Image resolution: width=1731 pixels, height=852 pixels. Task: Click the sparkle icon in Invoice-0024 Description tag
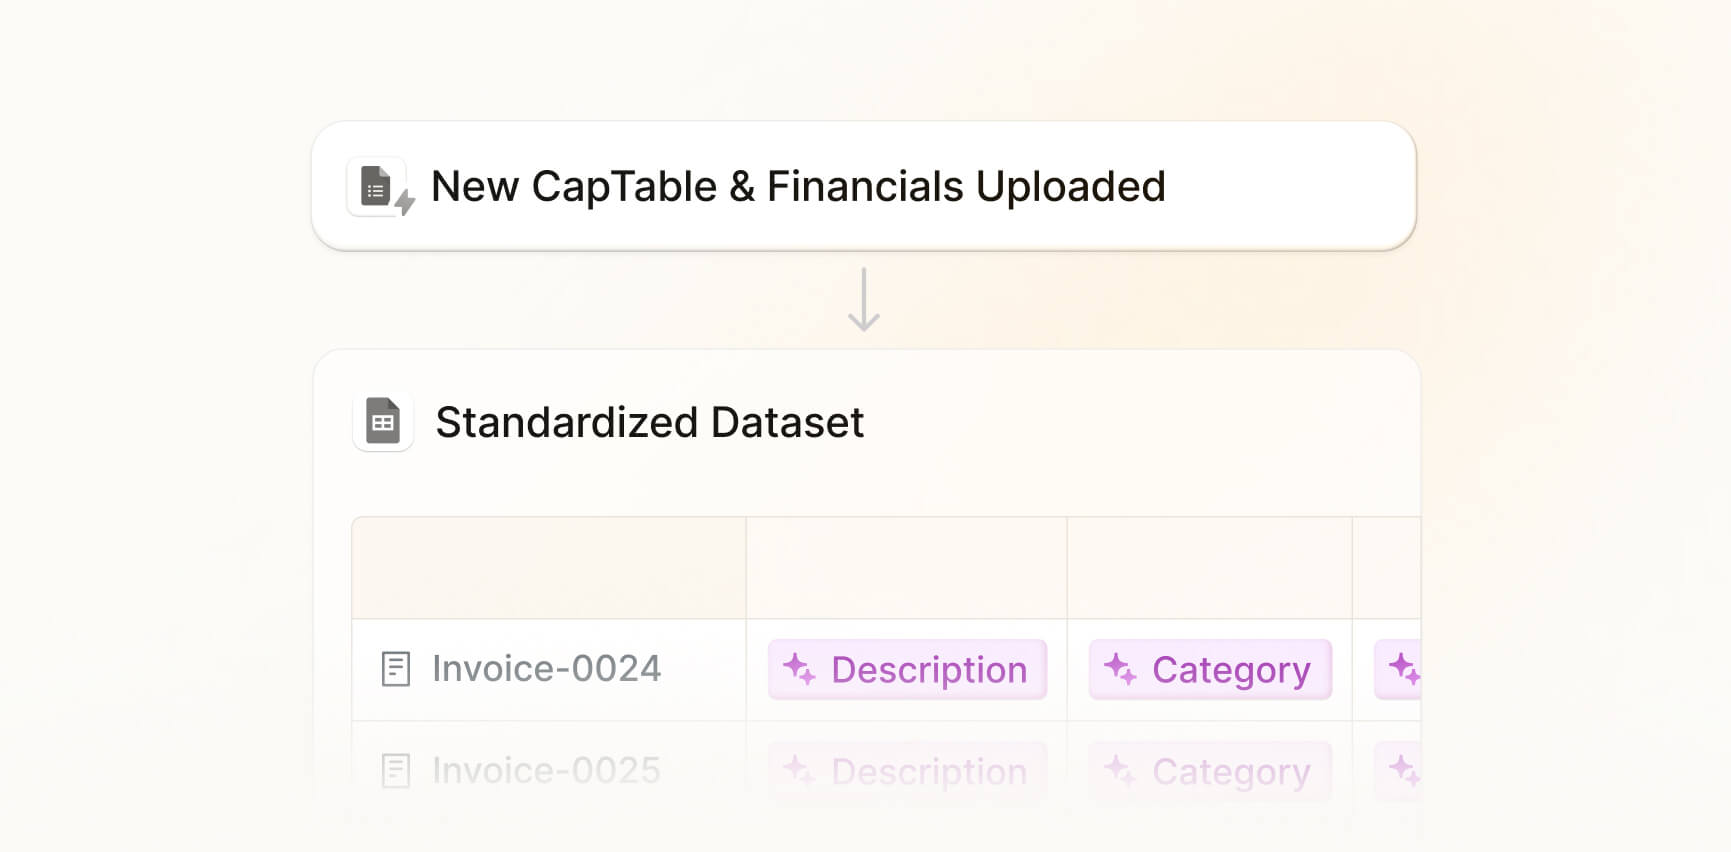[799, 669]
